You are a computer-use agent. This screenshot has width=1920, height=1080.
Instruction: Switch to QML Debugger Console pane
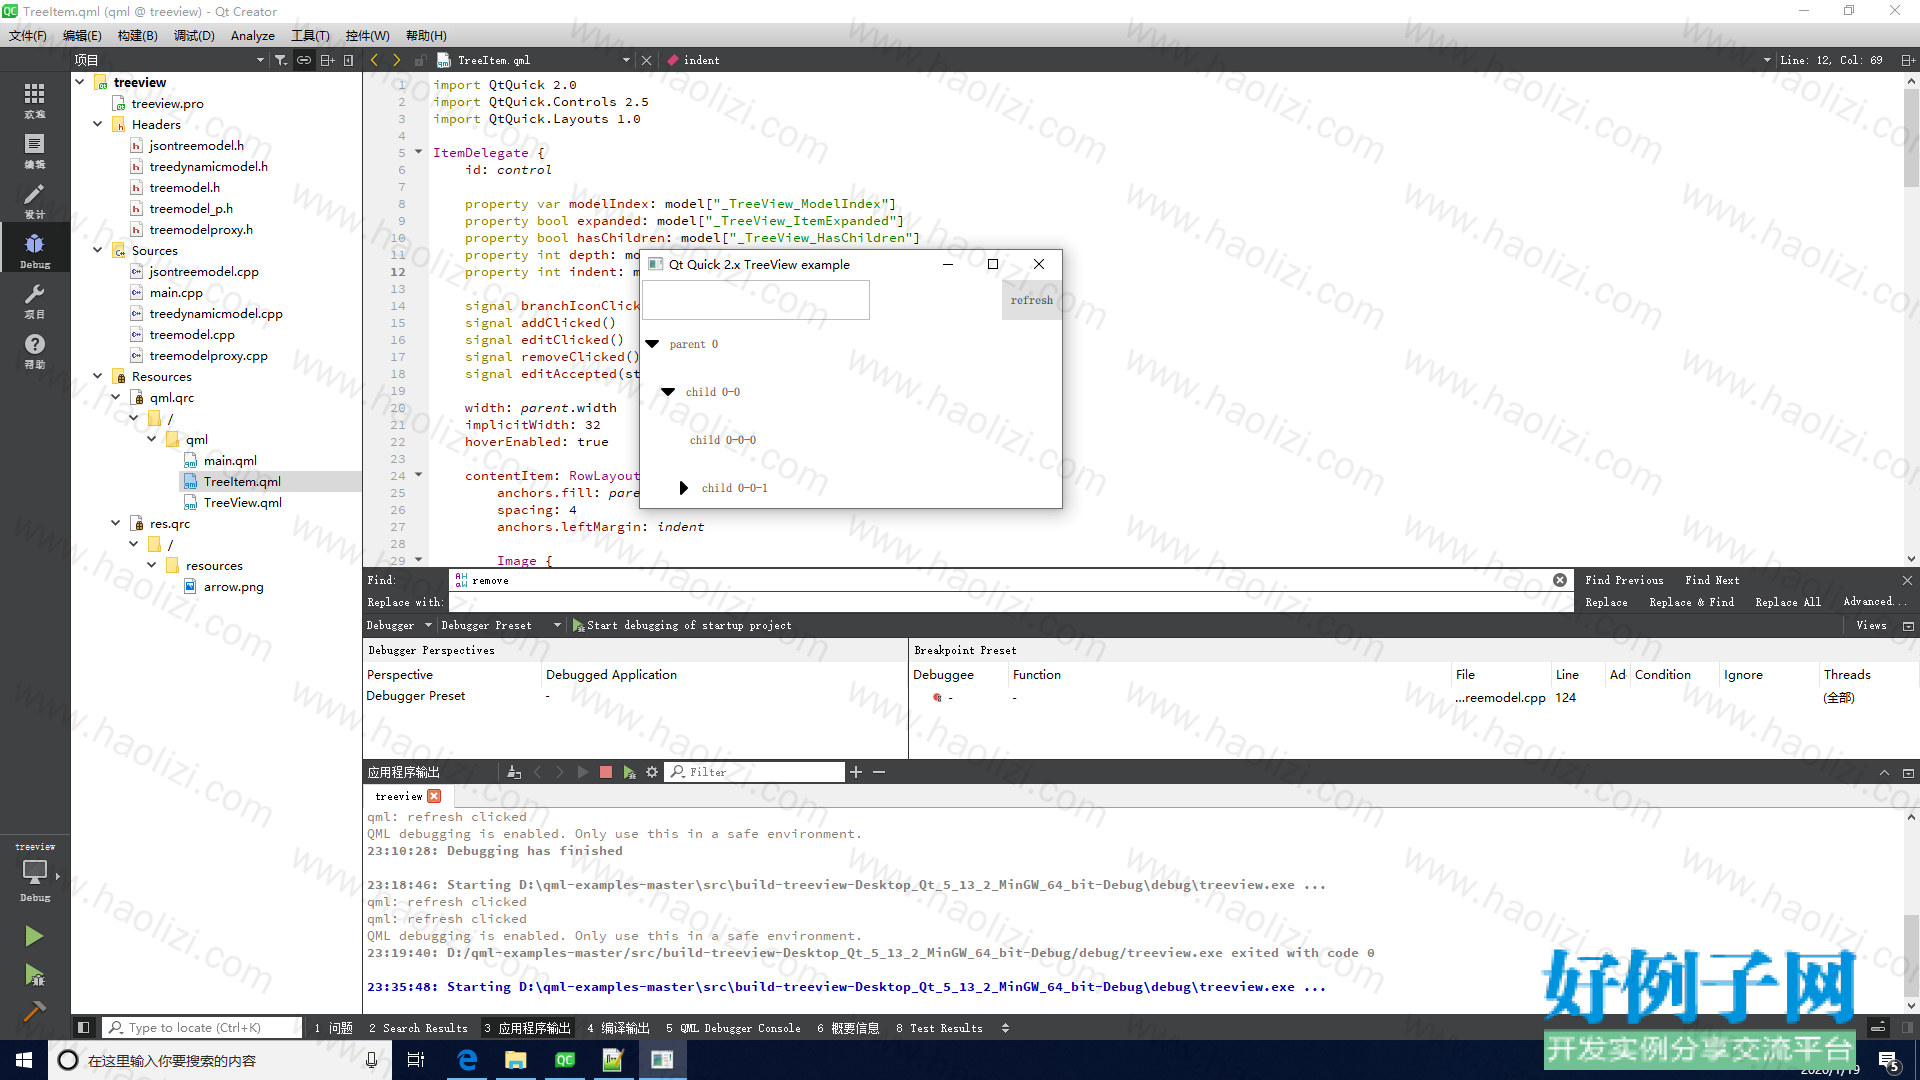(733, 1028)
